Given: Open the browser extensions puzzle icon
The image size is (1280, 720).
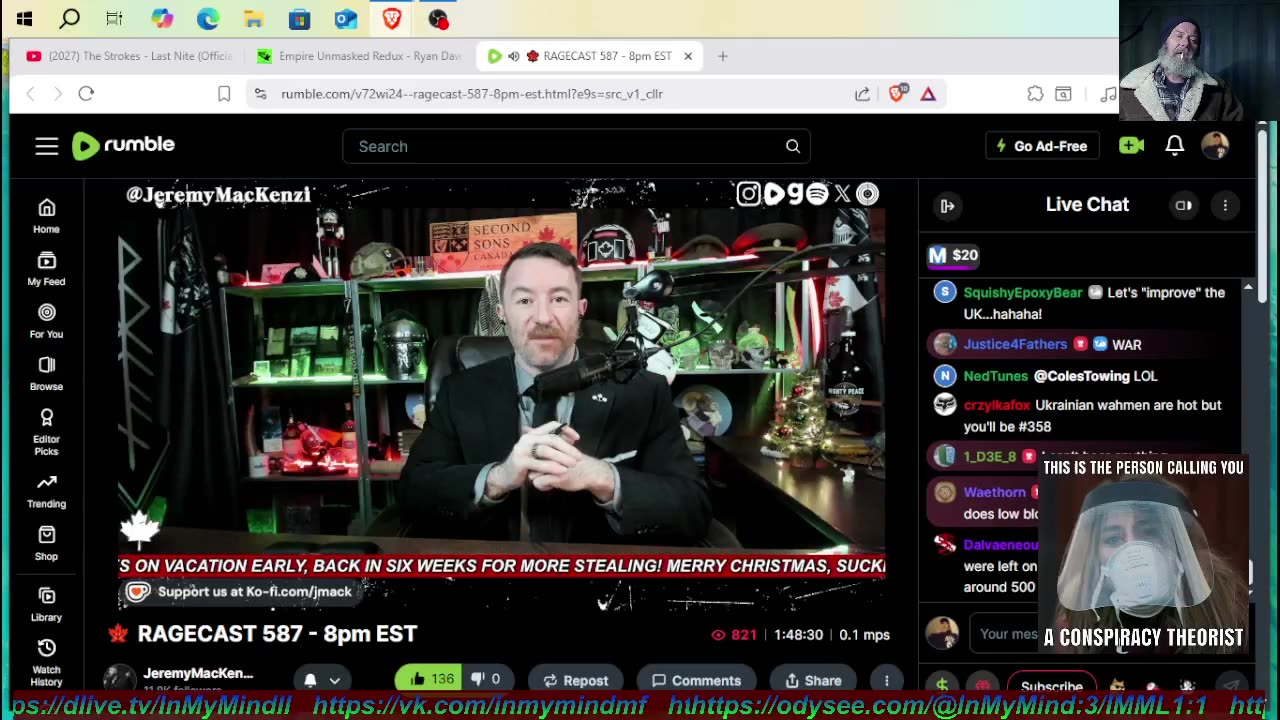Looking at the screenshot, I should tap(1035, 94).
